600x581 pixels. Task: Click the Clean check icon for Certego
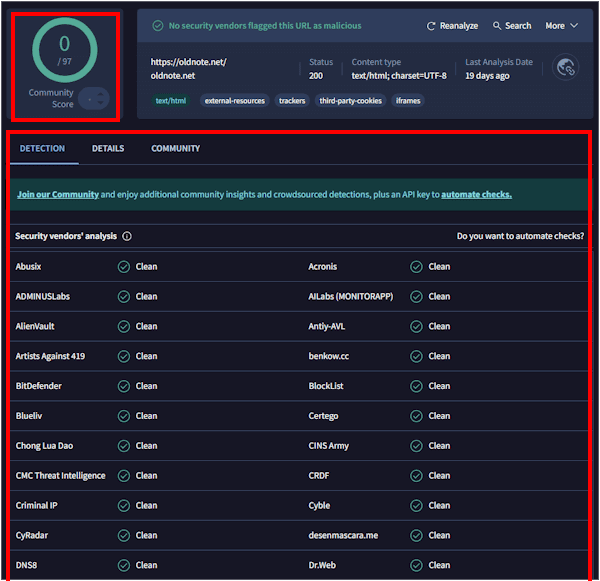[416, 416]
